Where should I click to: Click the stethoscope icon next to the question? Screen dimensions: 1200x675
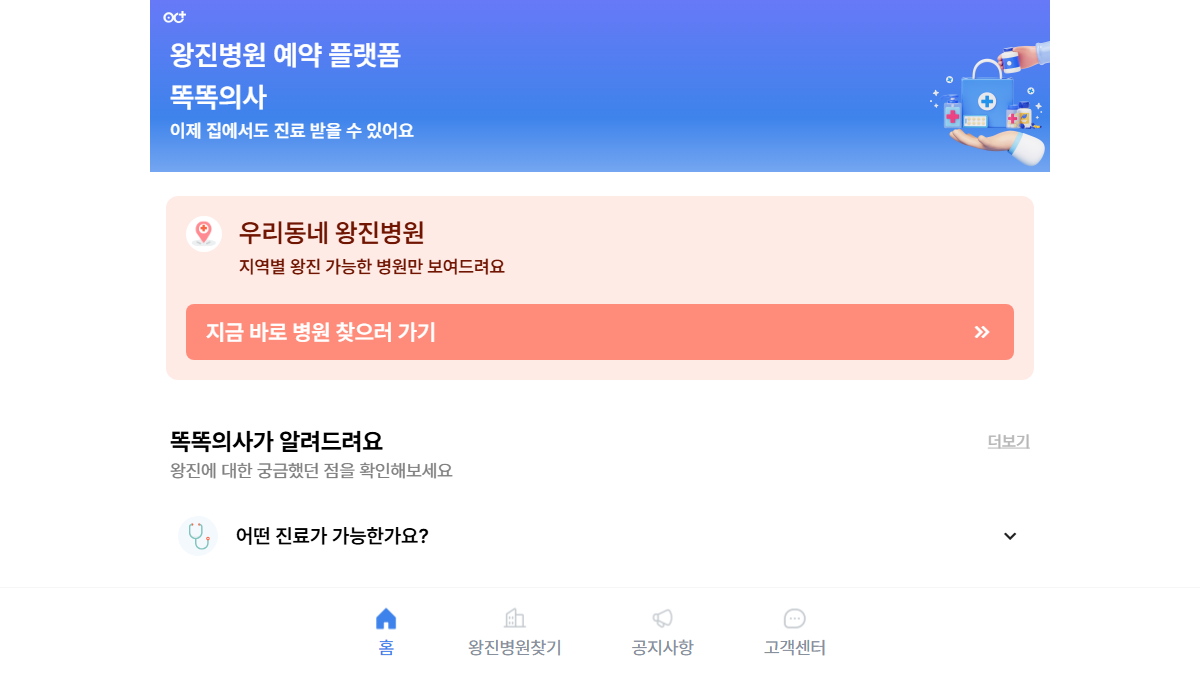(x=198, y=536)
